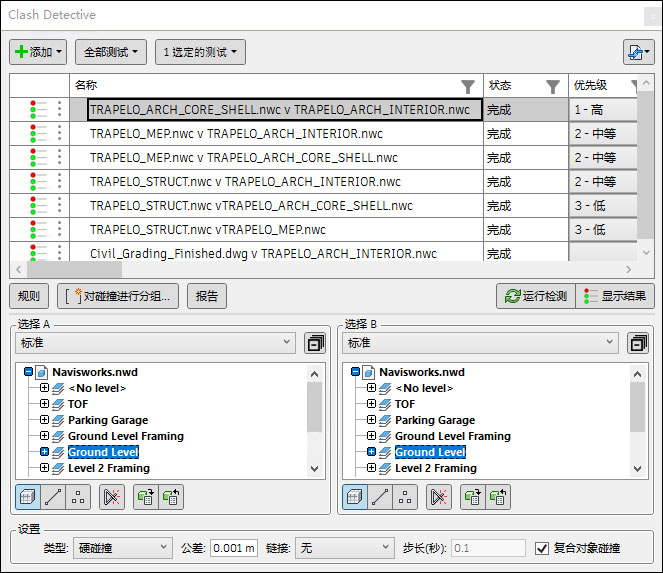The width and height of the screenshot is (663, 573).
Task: Click the 显示结果 button
Action: tap(615, 296)
